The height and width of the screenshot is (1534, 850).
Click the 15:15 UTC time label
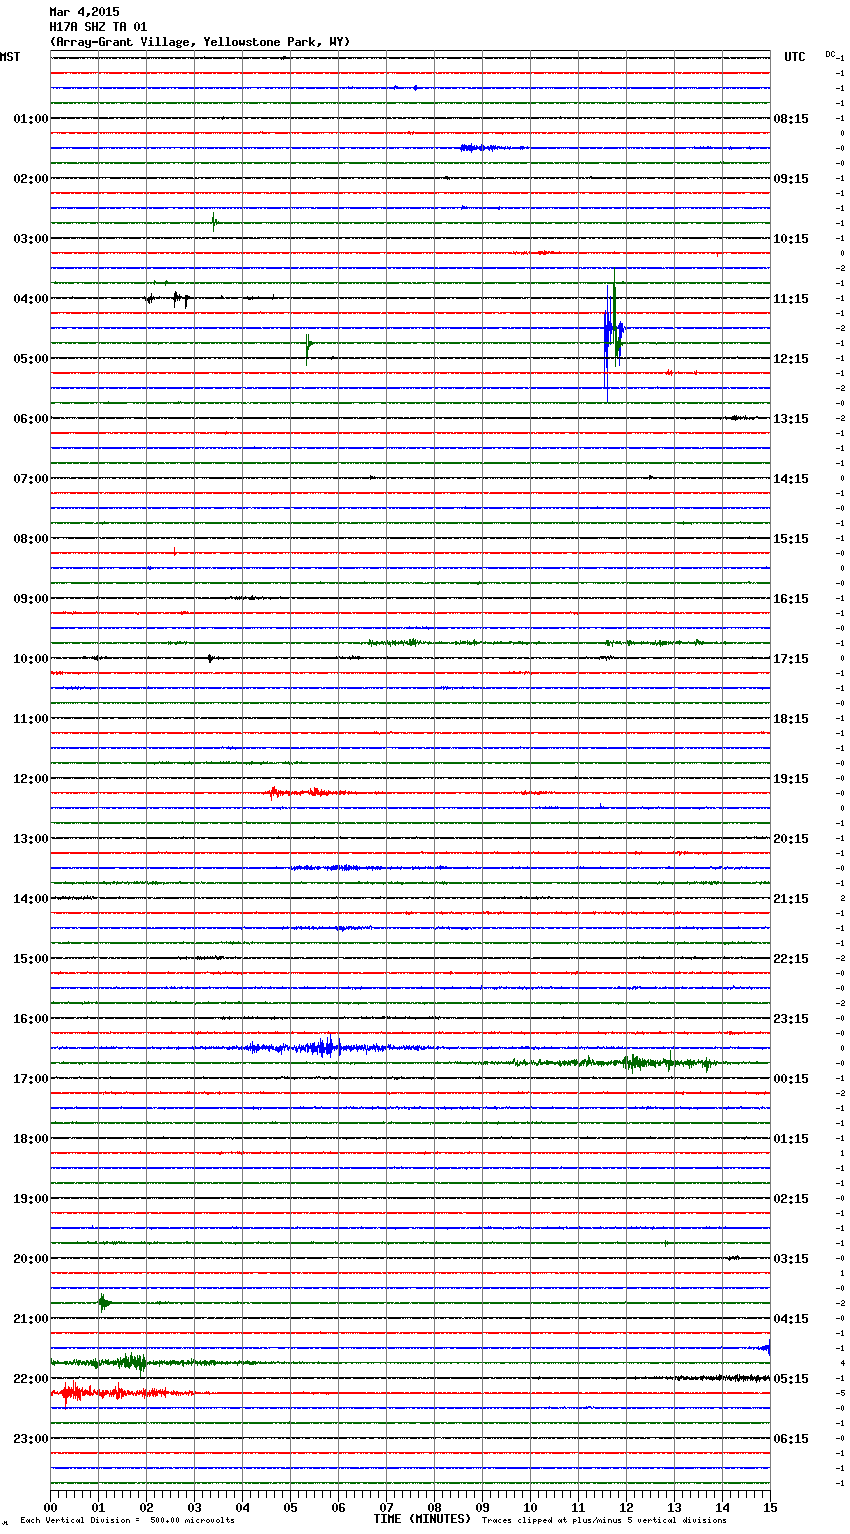(791, 539)
